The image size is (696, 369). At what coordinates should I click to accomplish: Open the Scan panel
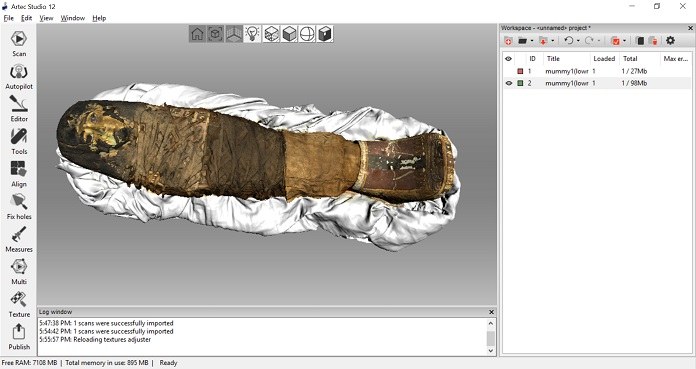19,44
